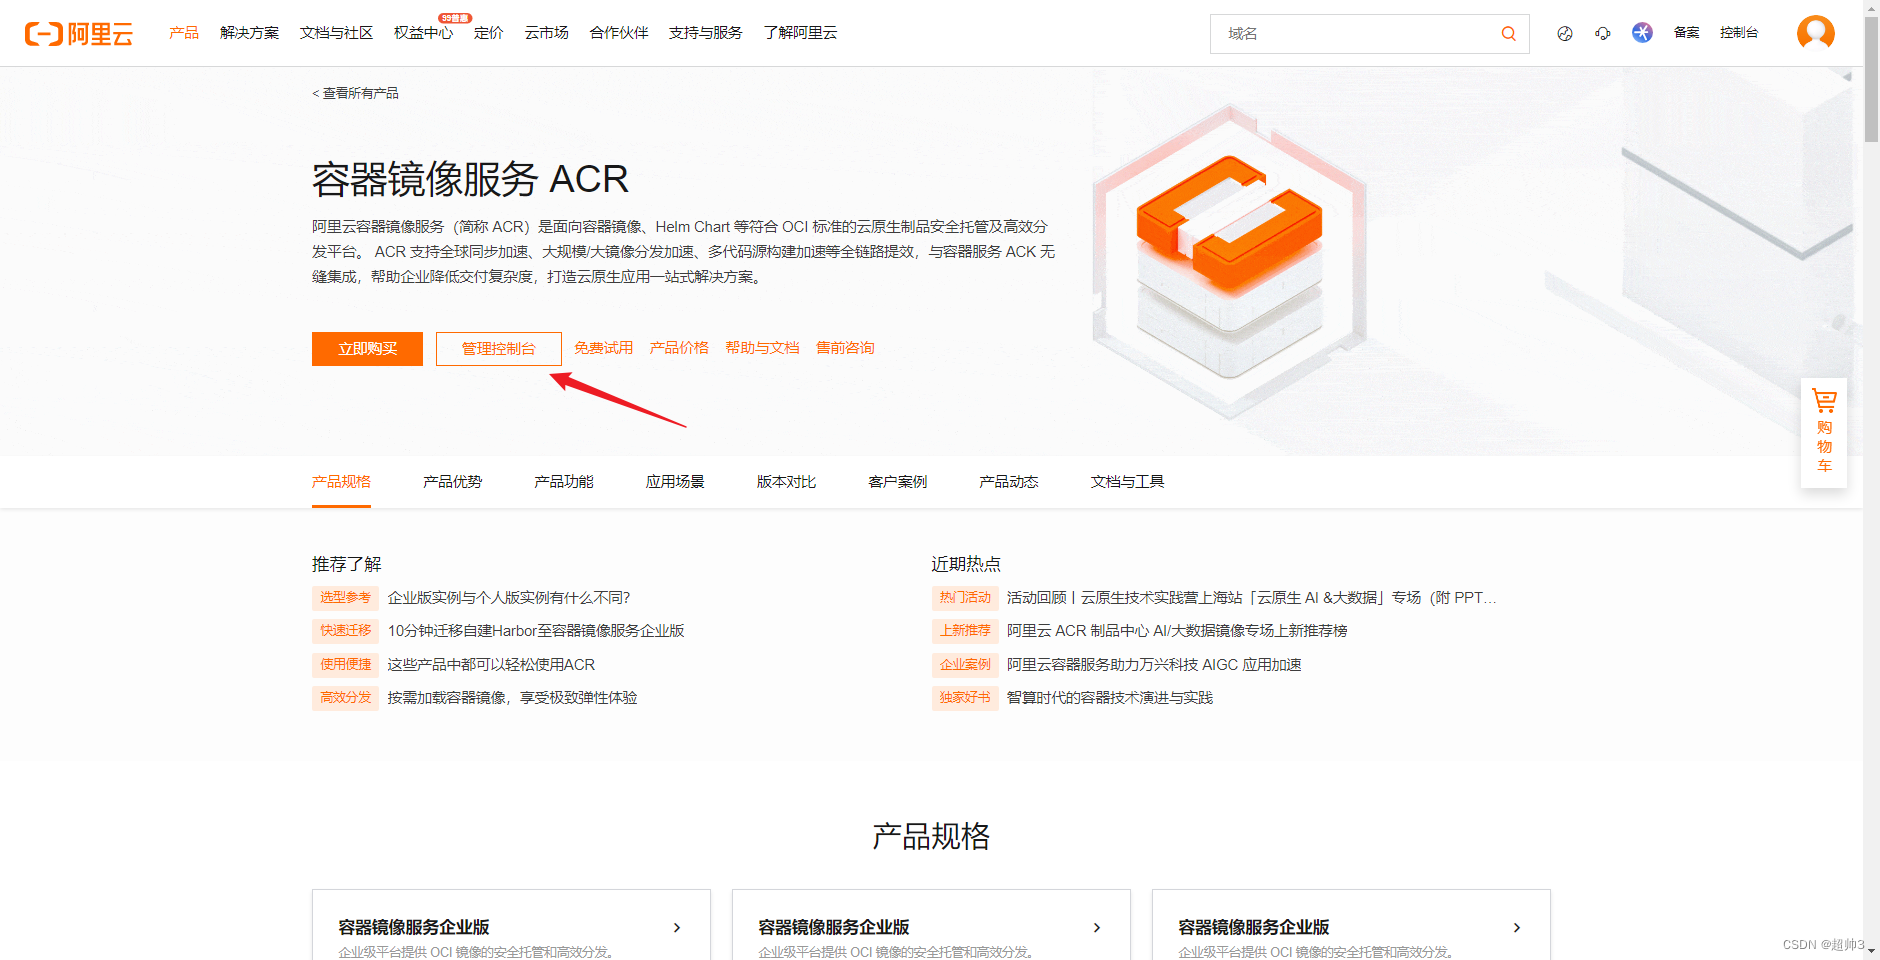Open article 企业版实例与个人版实例有什么不同
This screenshot has height=960, width=1880.
[509, 598]
